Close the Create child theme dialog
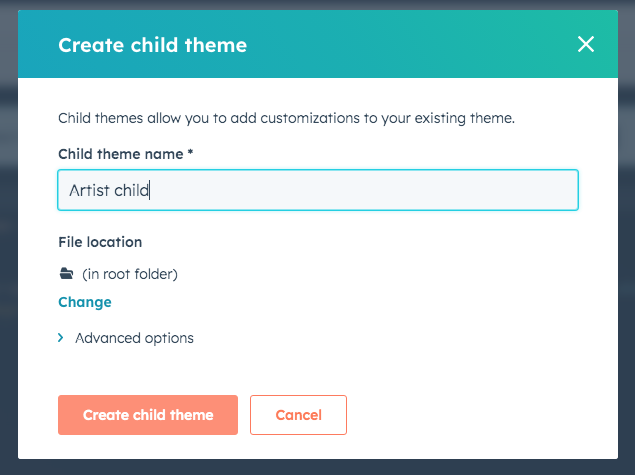Viewport: 635px width, 475px height. pyautogui.click(x=586, y=44)
